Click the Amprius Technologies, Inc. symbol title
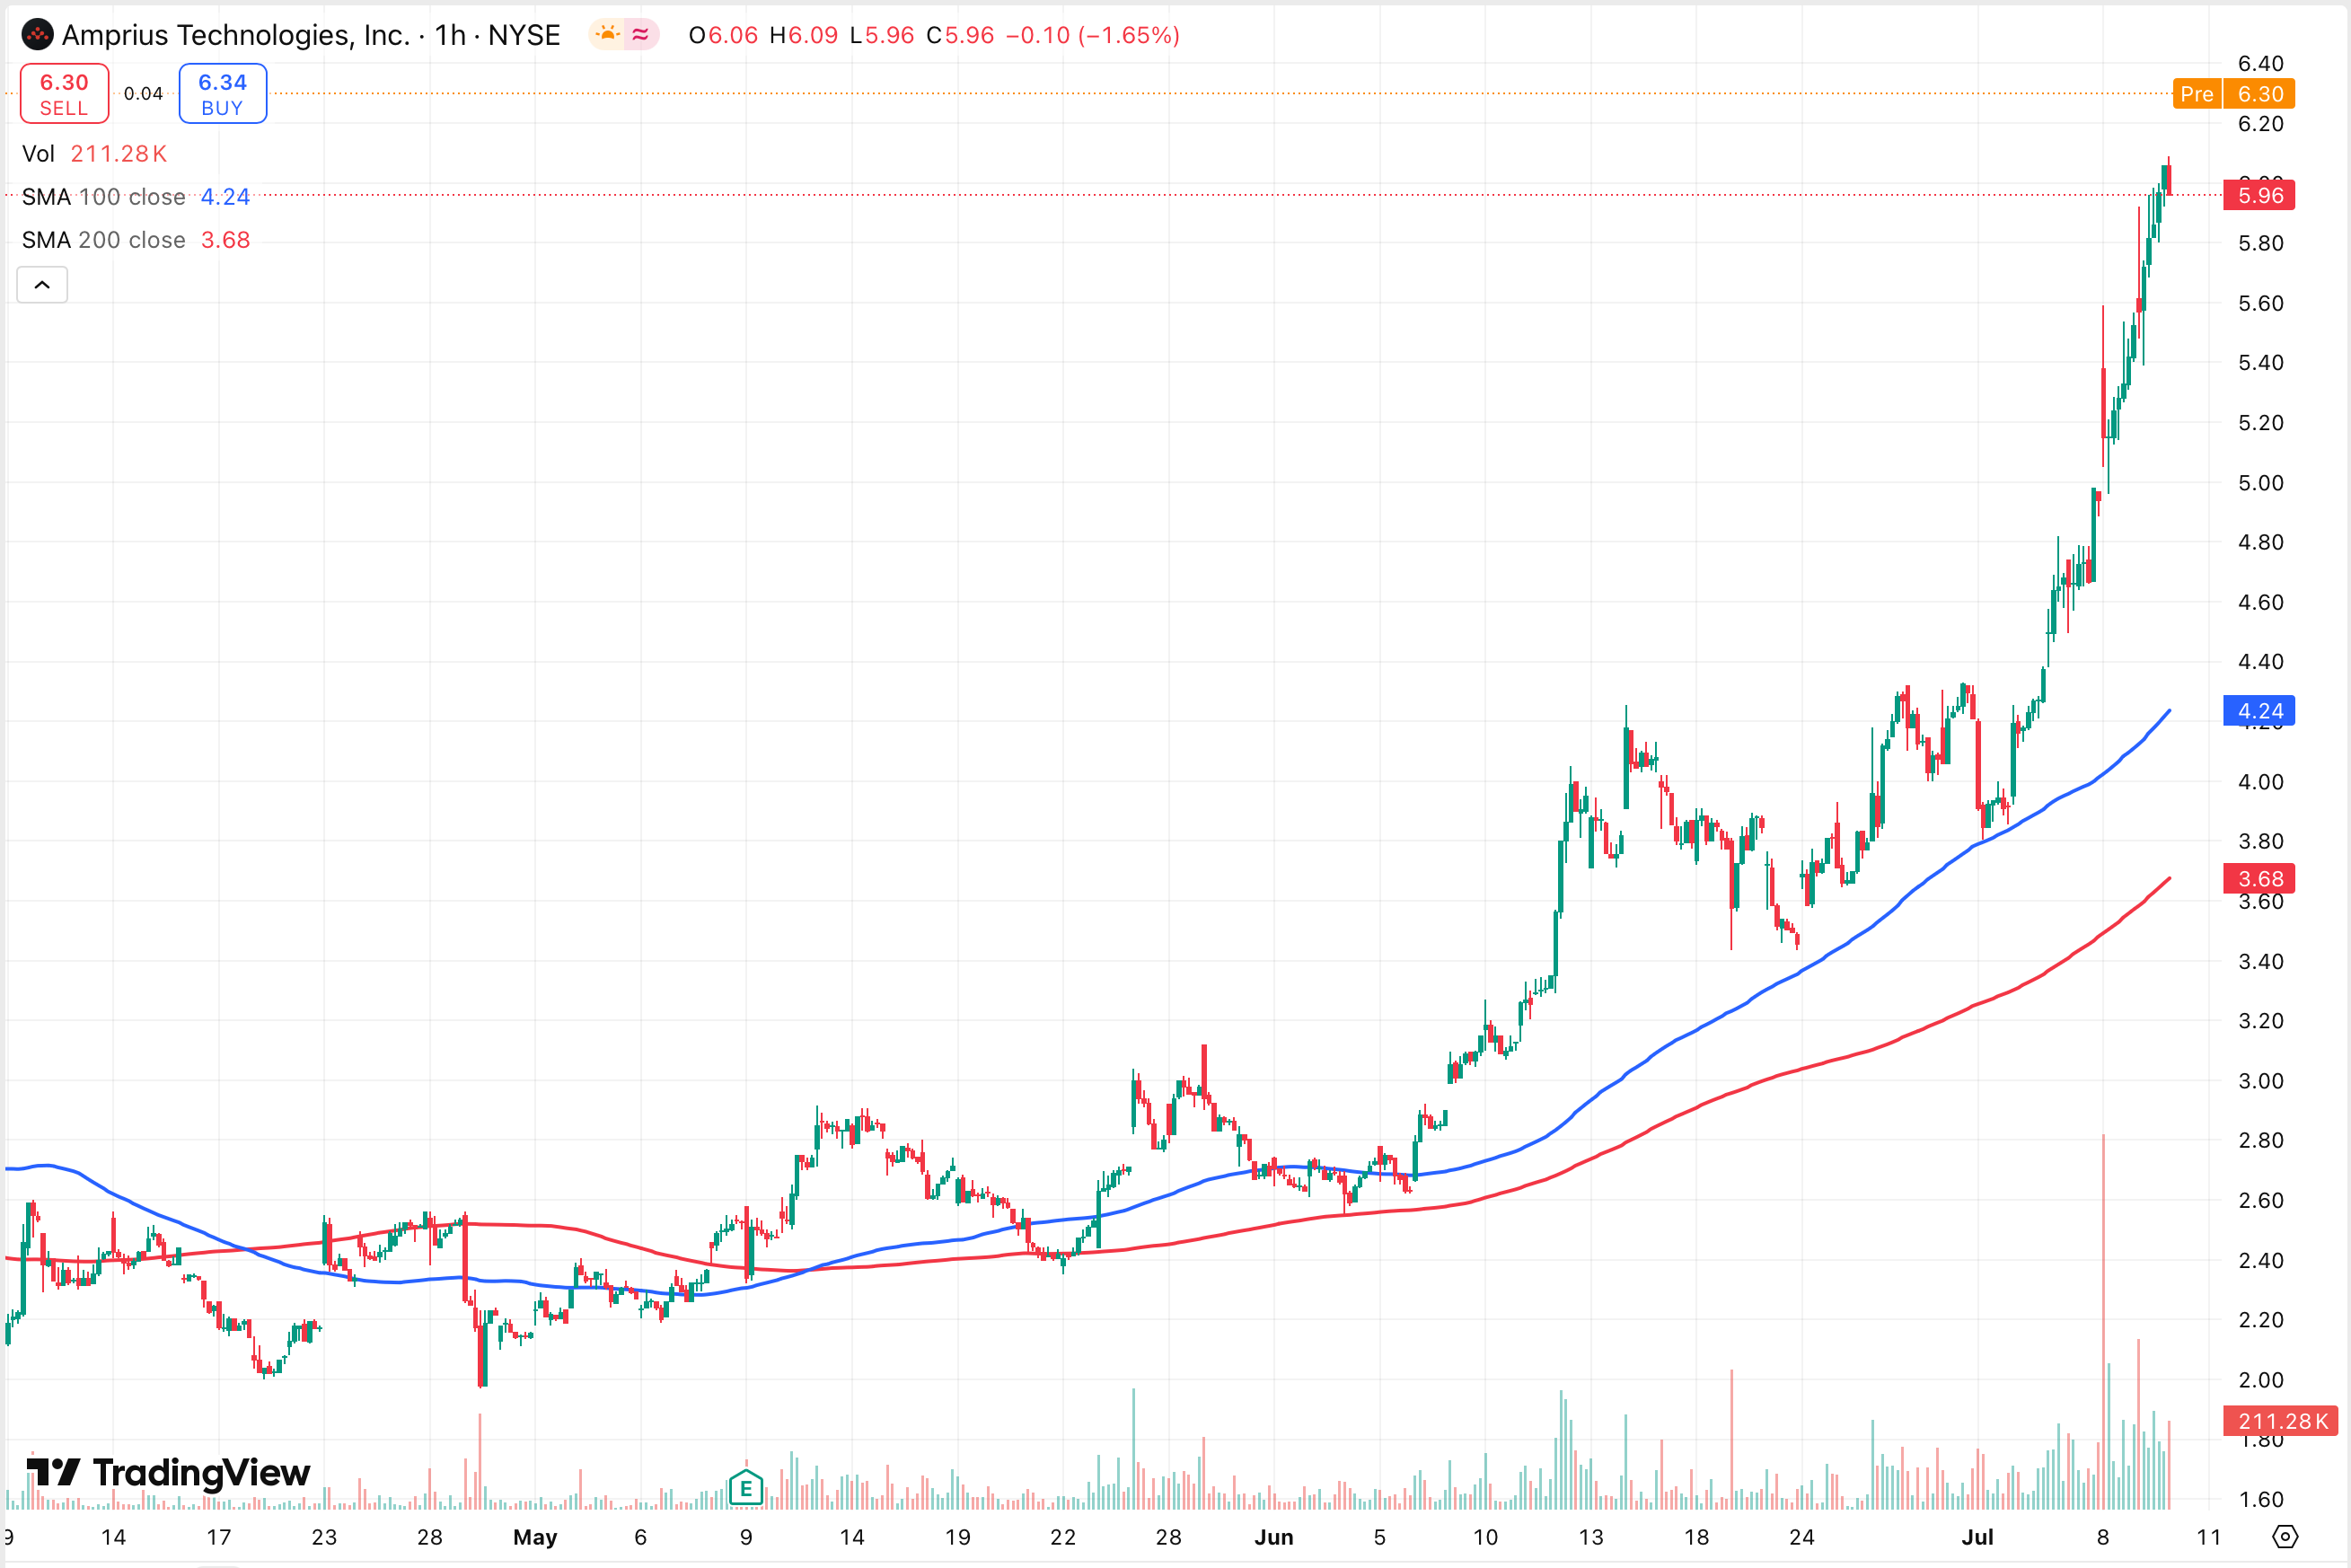 pyautogui.click(x=236, y=36)
